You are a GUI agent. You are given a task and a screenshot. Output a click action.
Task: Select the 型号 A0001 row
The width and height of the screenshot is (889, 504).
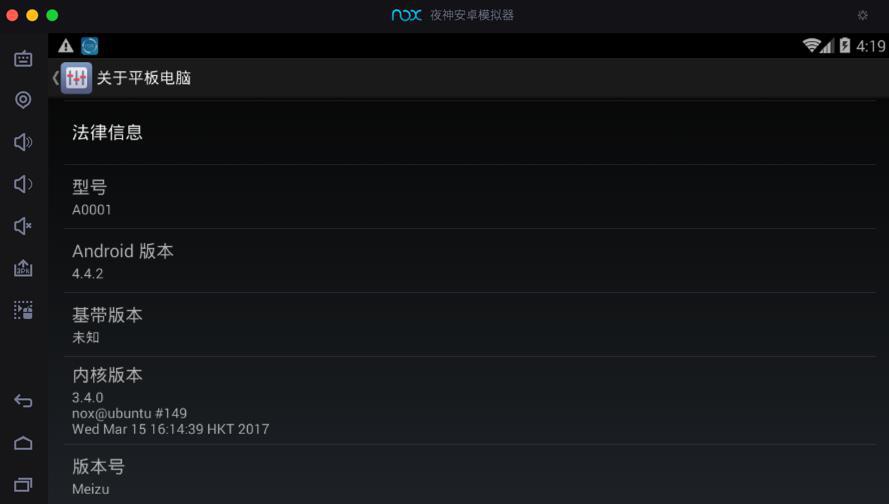coord(470,197)
